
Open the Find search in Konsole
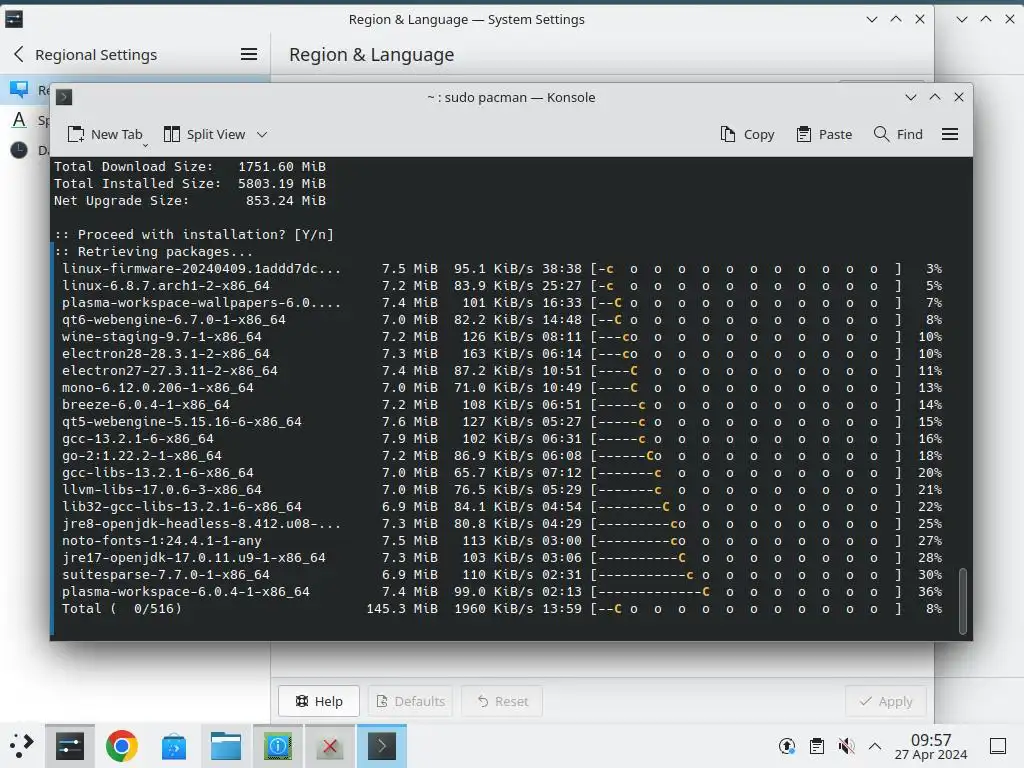click(x=899, y=135)
